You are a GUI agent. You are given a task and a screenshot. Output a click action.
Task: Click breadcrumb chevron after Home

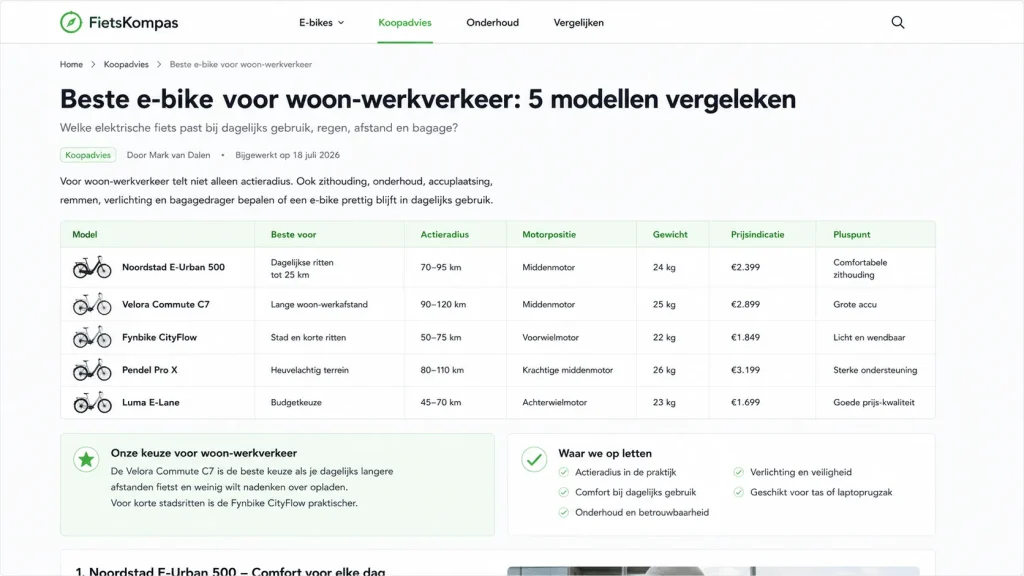coord(93,65)
